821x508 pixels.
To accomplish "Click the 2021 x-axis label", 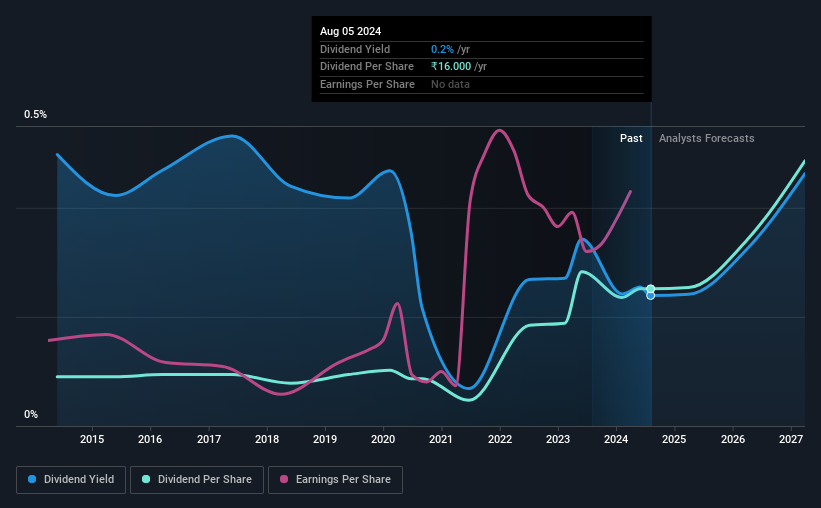I will pyautogui.click(x=441, y=439).
